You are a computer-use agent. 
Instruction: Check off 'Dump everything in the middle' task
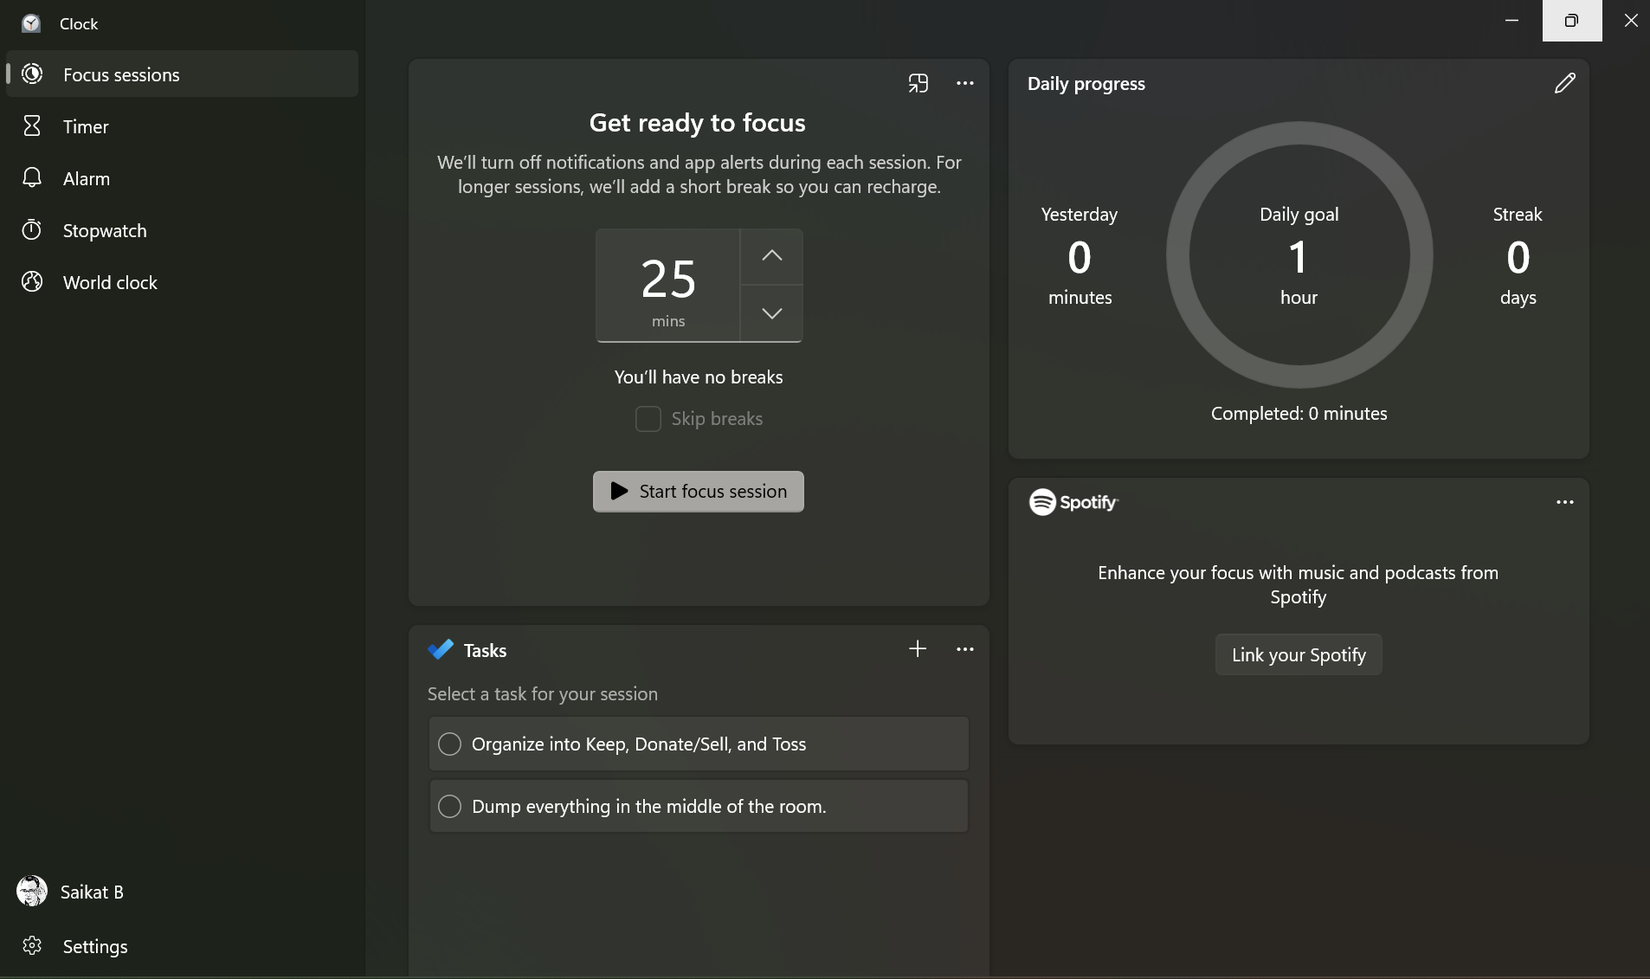point(450,806)
